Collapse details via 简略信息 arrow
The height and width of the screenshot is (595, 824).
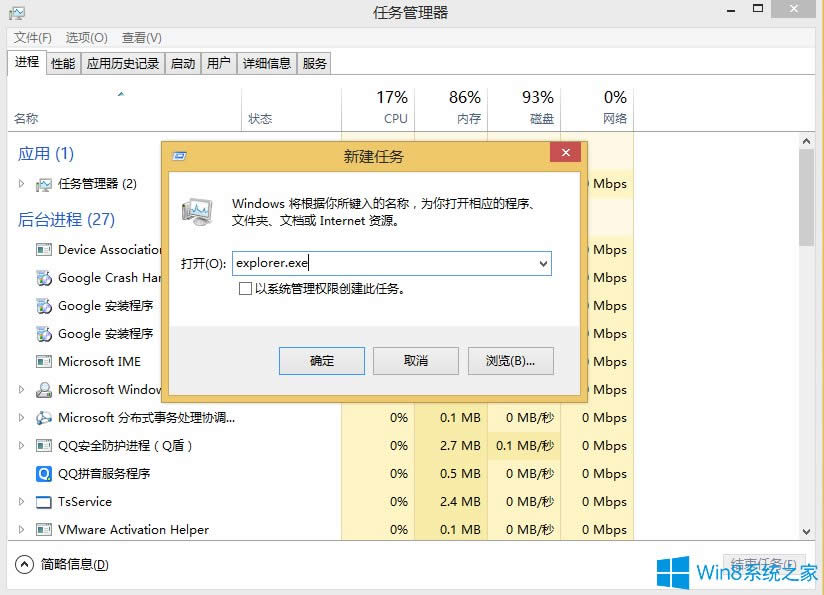[24, 564]
